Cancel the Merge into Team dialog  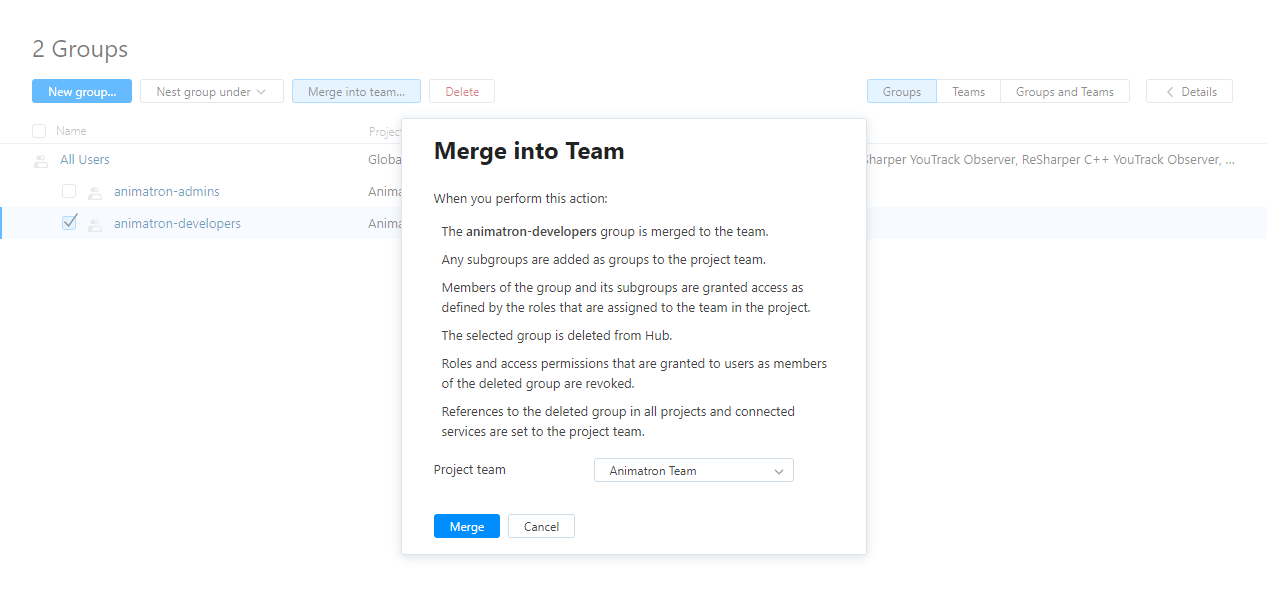(541, 525)
